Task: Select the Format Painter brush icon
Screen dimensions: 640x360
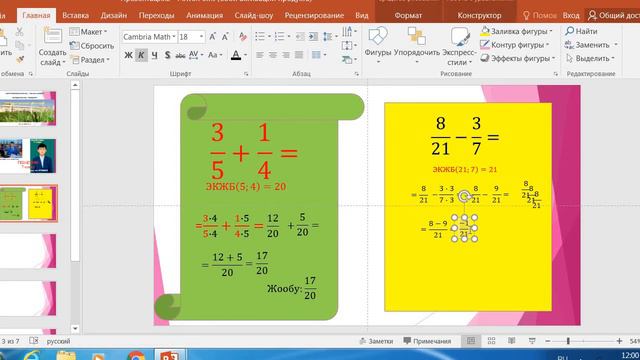Action: pos(20,60)
